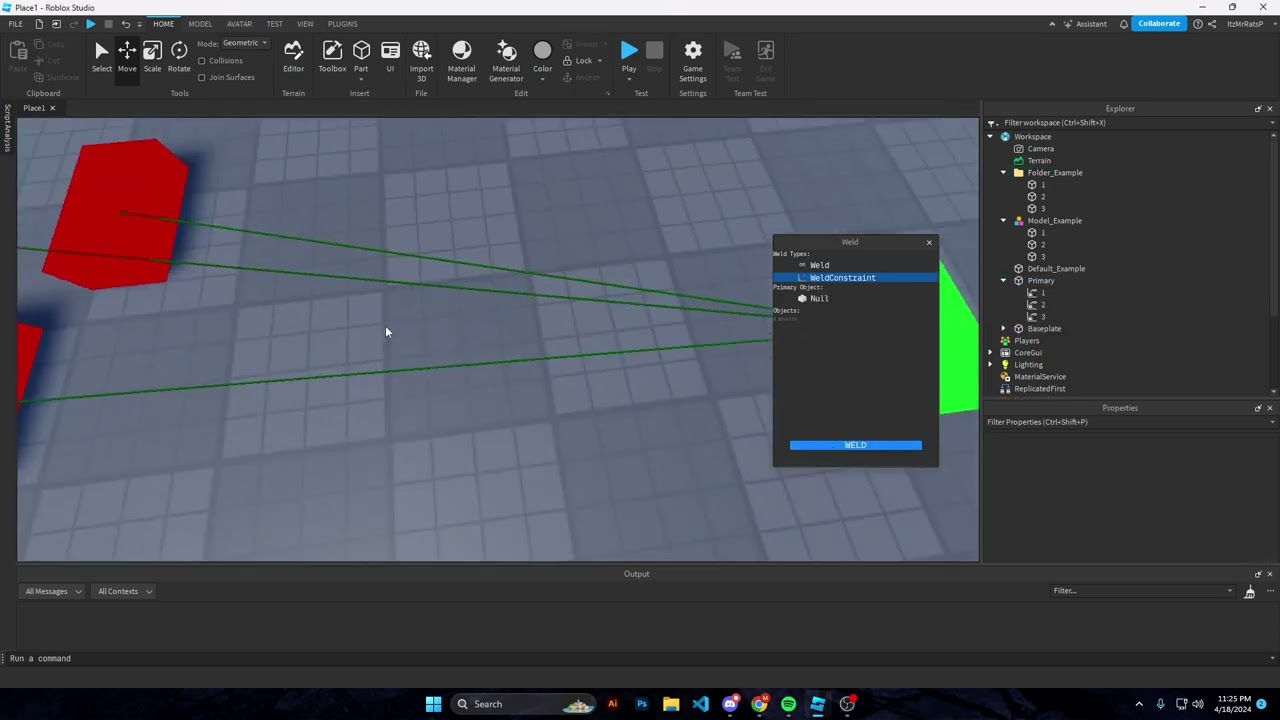The height and width of the screenshot is (720, 1280).
Task: Pick the Scale tool
Action: click(152, 56)
